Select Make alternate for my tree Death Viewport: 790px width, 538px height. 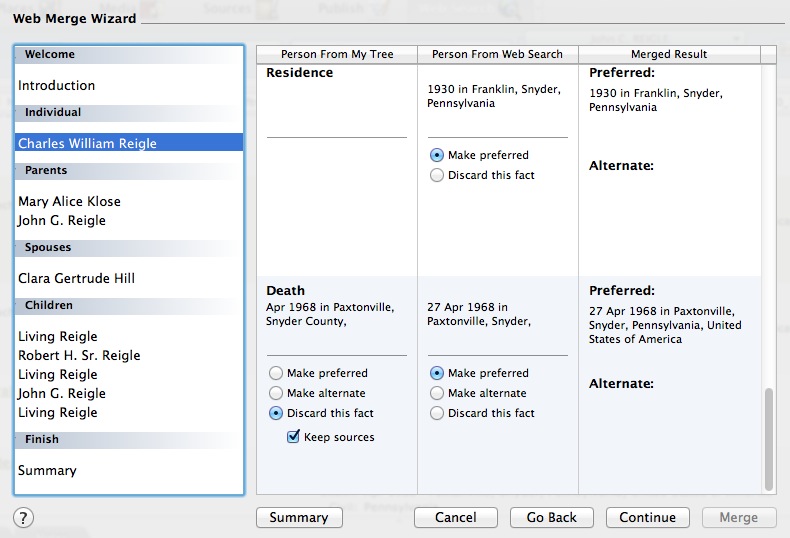276,393
